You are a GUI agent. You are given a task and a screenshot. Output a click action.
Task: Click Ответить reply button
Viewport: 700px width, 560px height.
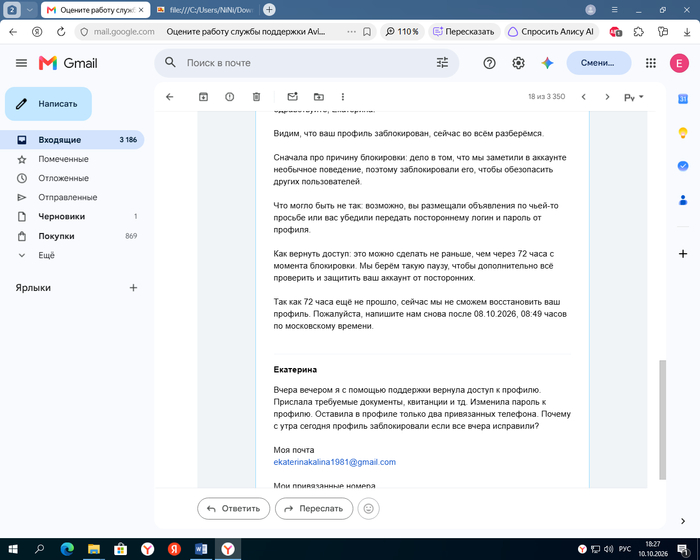click(233, 508)
